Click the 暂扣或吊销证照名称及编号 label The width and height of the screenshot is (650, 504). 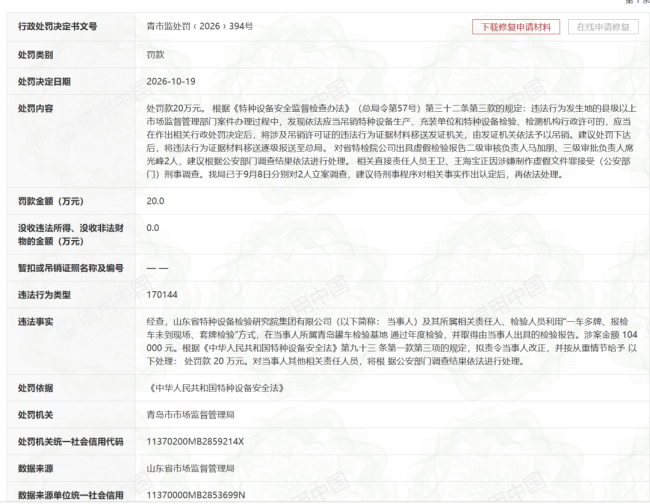coord(70,268)
